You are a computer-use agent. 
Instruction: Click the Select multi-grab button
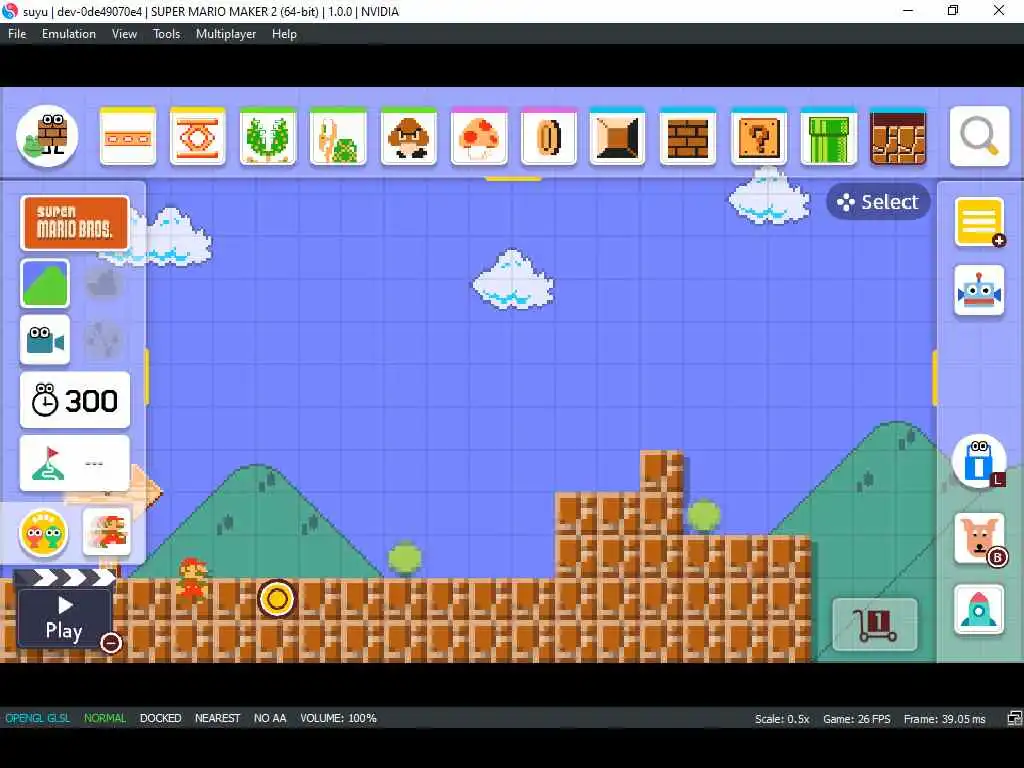click(x=878, y=202)
